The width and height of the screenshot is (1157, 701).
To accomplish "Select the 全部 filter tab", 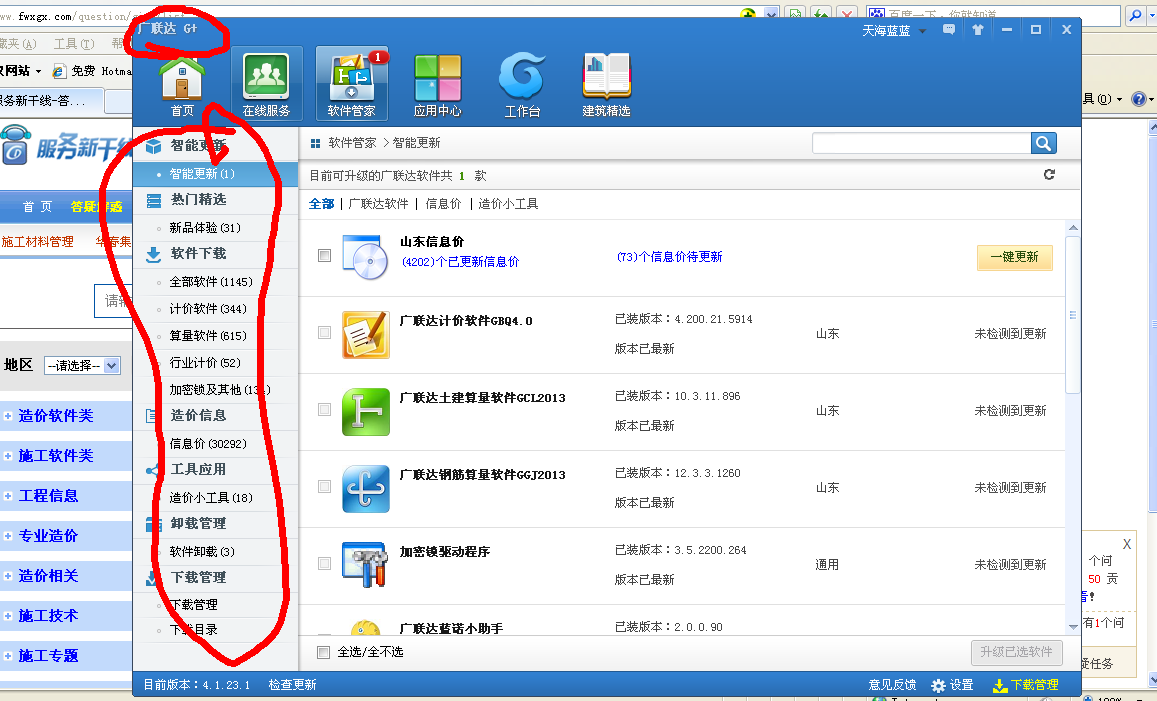I will tap(322, 204).
